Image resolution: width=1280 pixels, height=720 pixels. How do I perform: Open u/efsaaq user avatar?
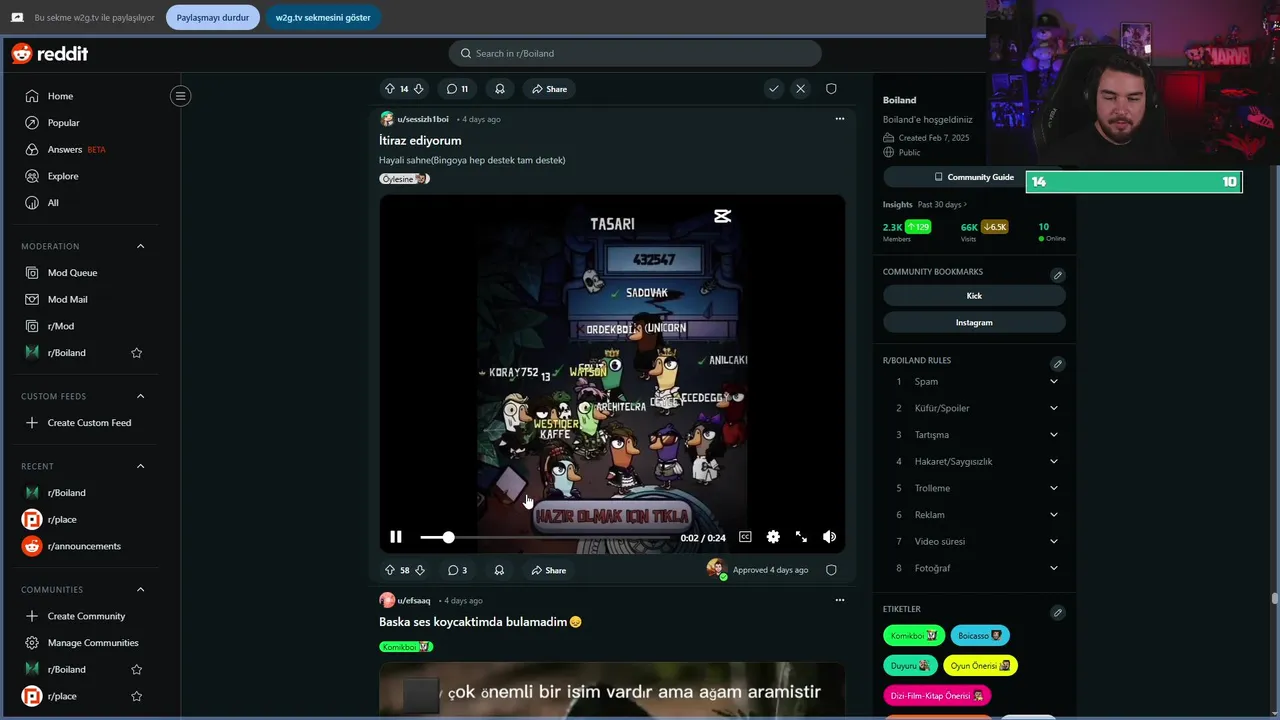(x=387, y=600)
